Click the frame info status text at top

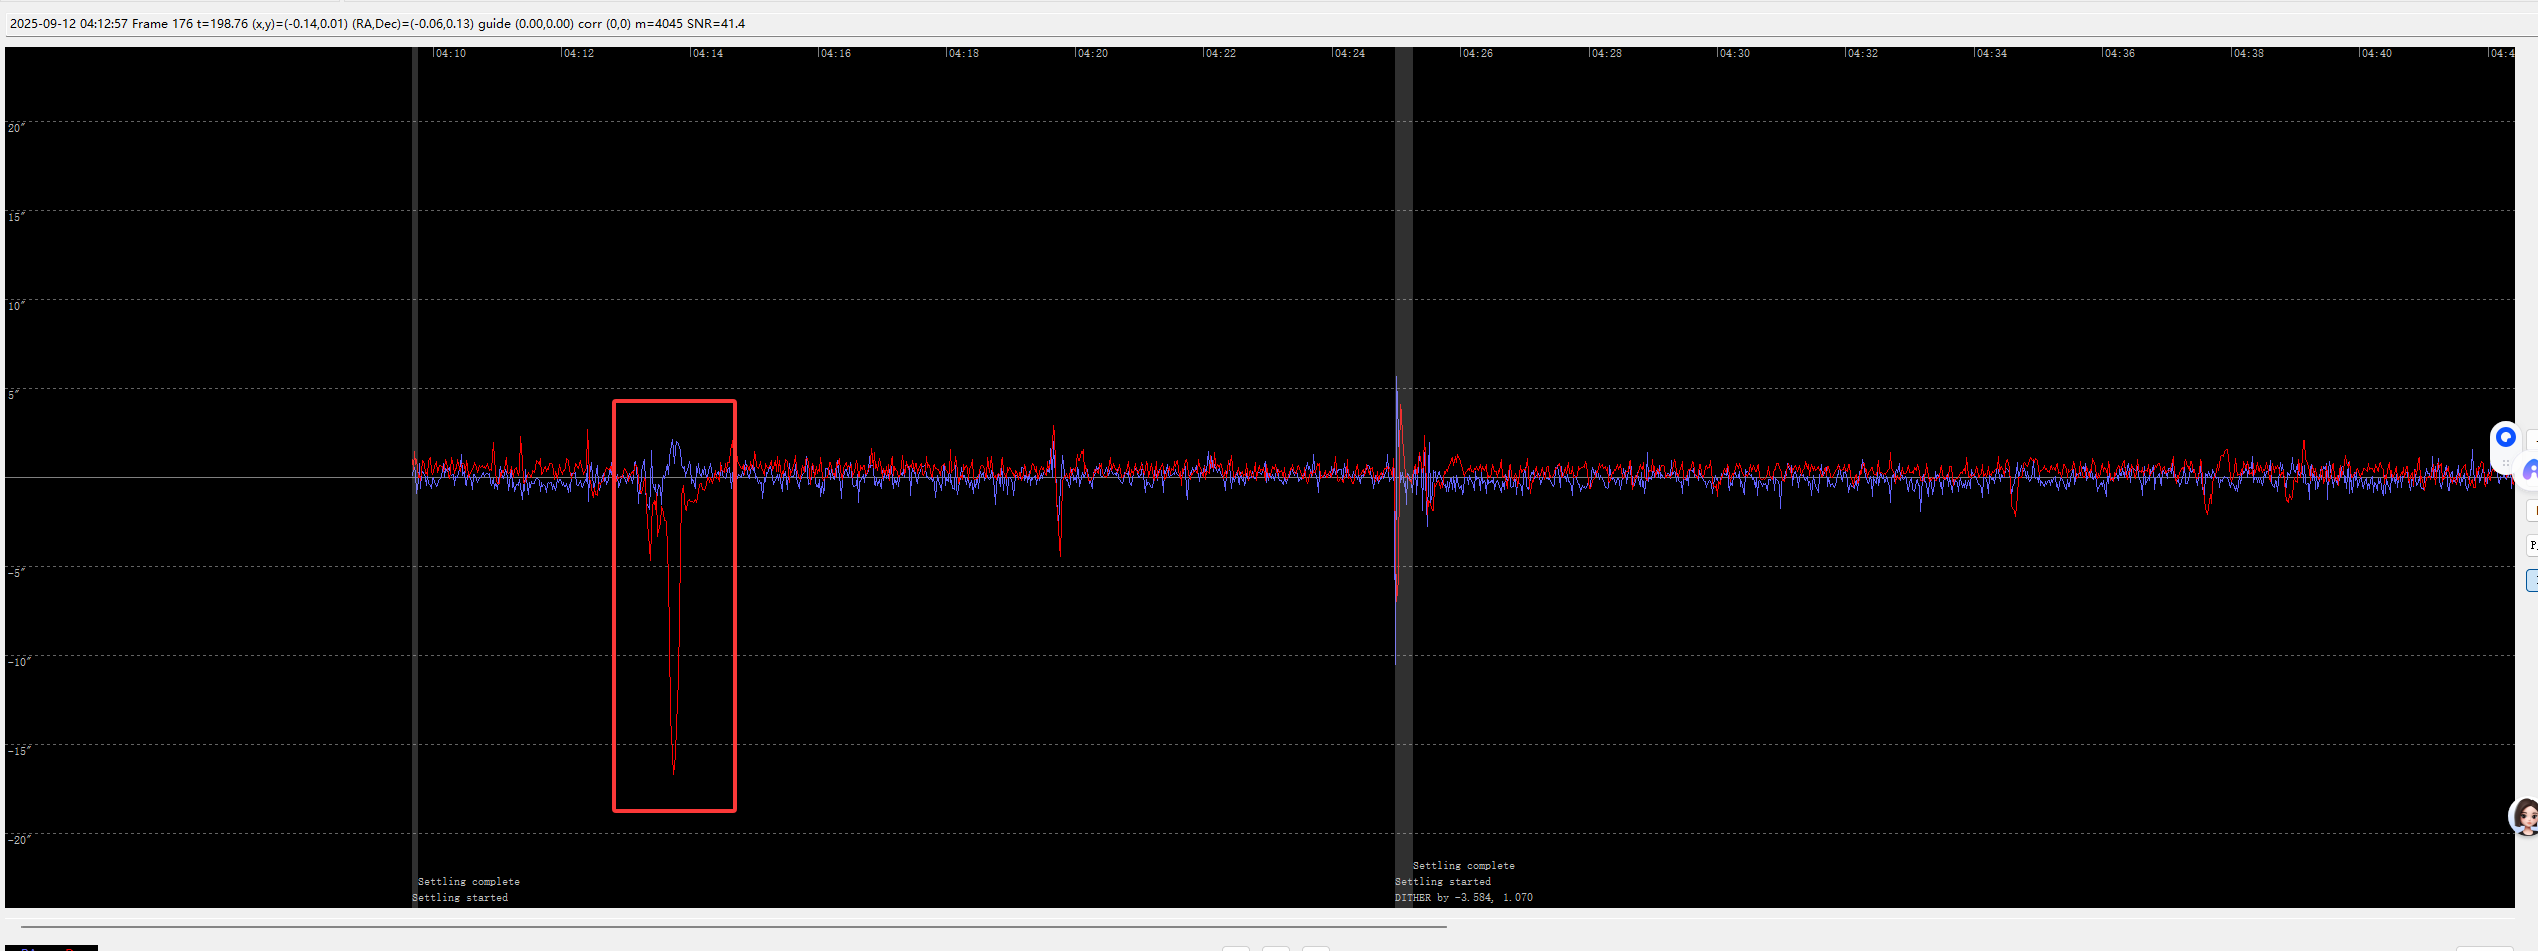377,23
